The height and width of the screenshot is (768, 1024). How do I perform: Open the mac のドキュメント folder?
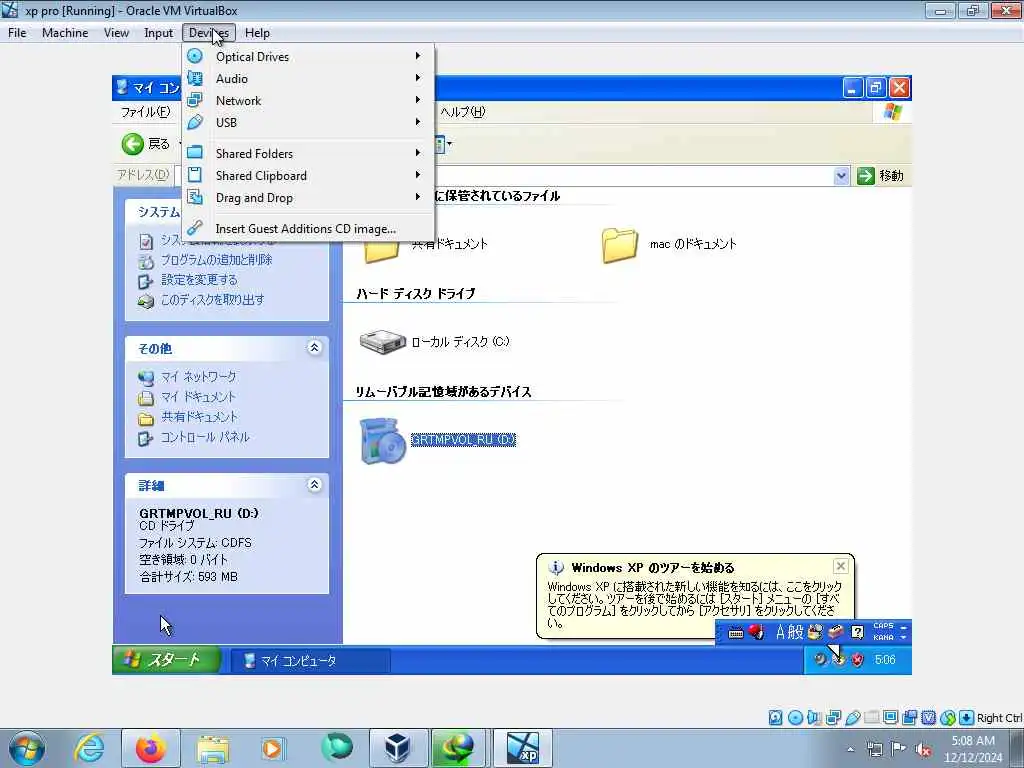tap(669, 244)
